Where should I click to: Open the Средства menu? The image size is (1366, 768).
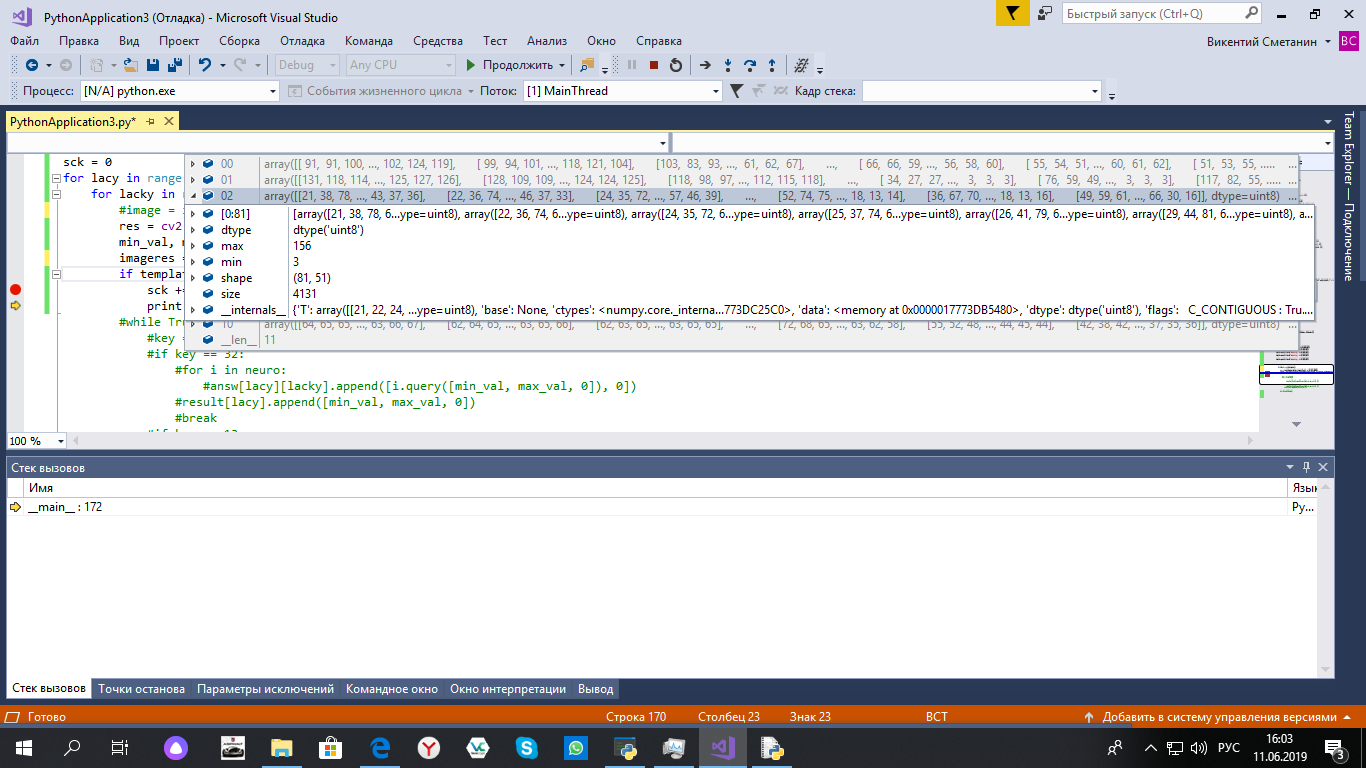(x=438, y=41)
